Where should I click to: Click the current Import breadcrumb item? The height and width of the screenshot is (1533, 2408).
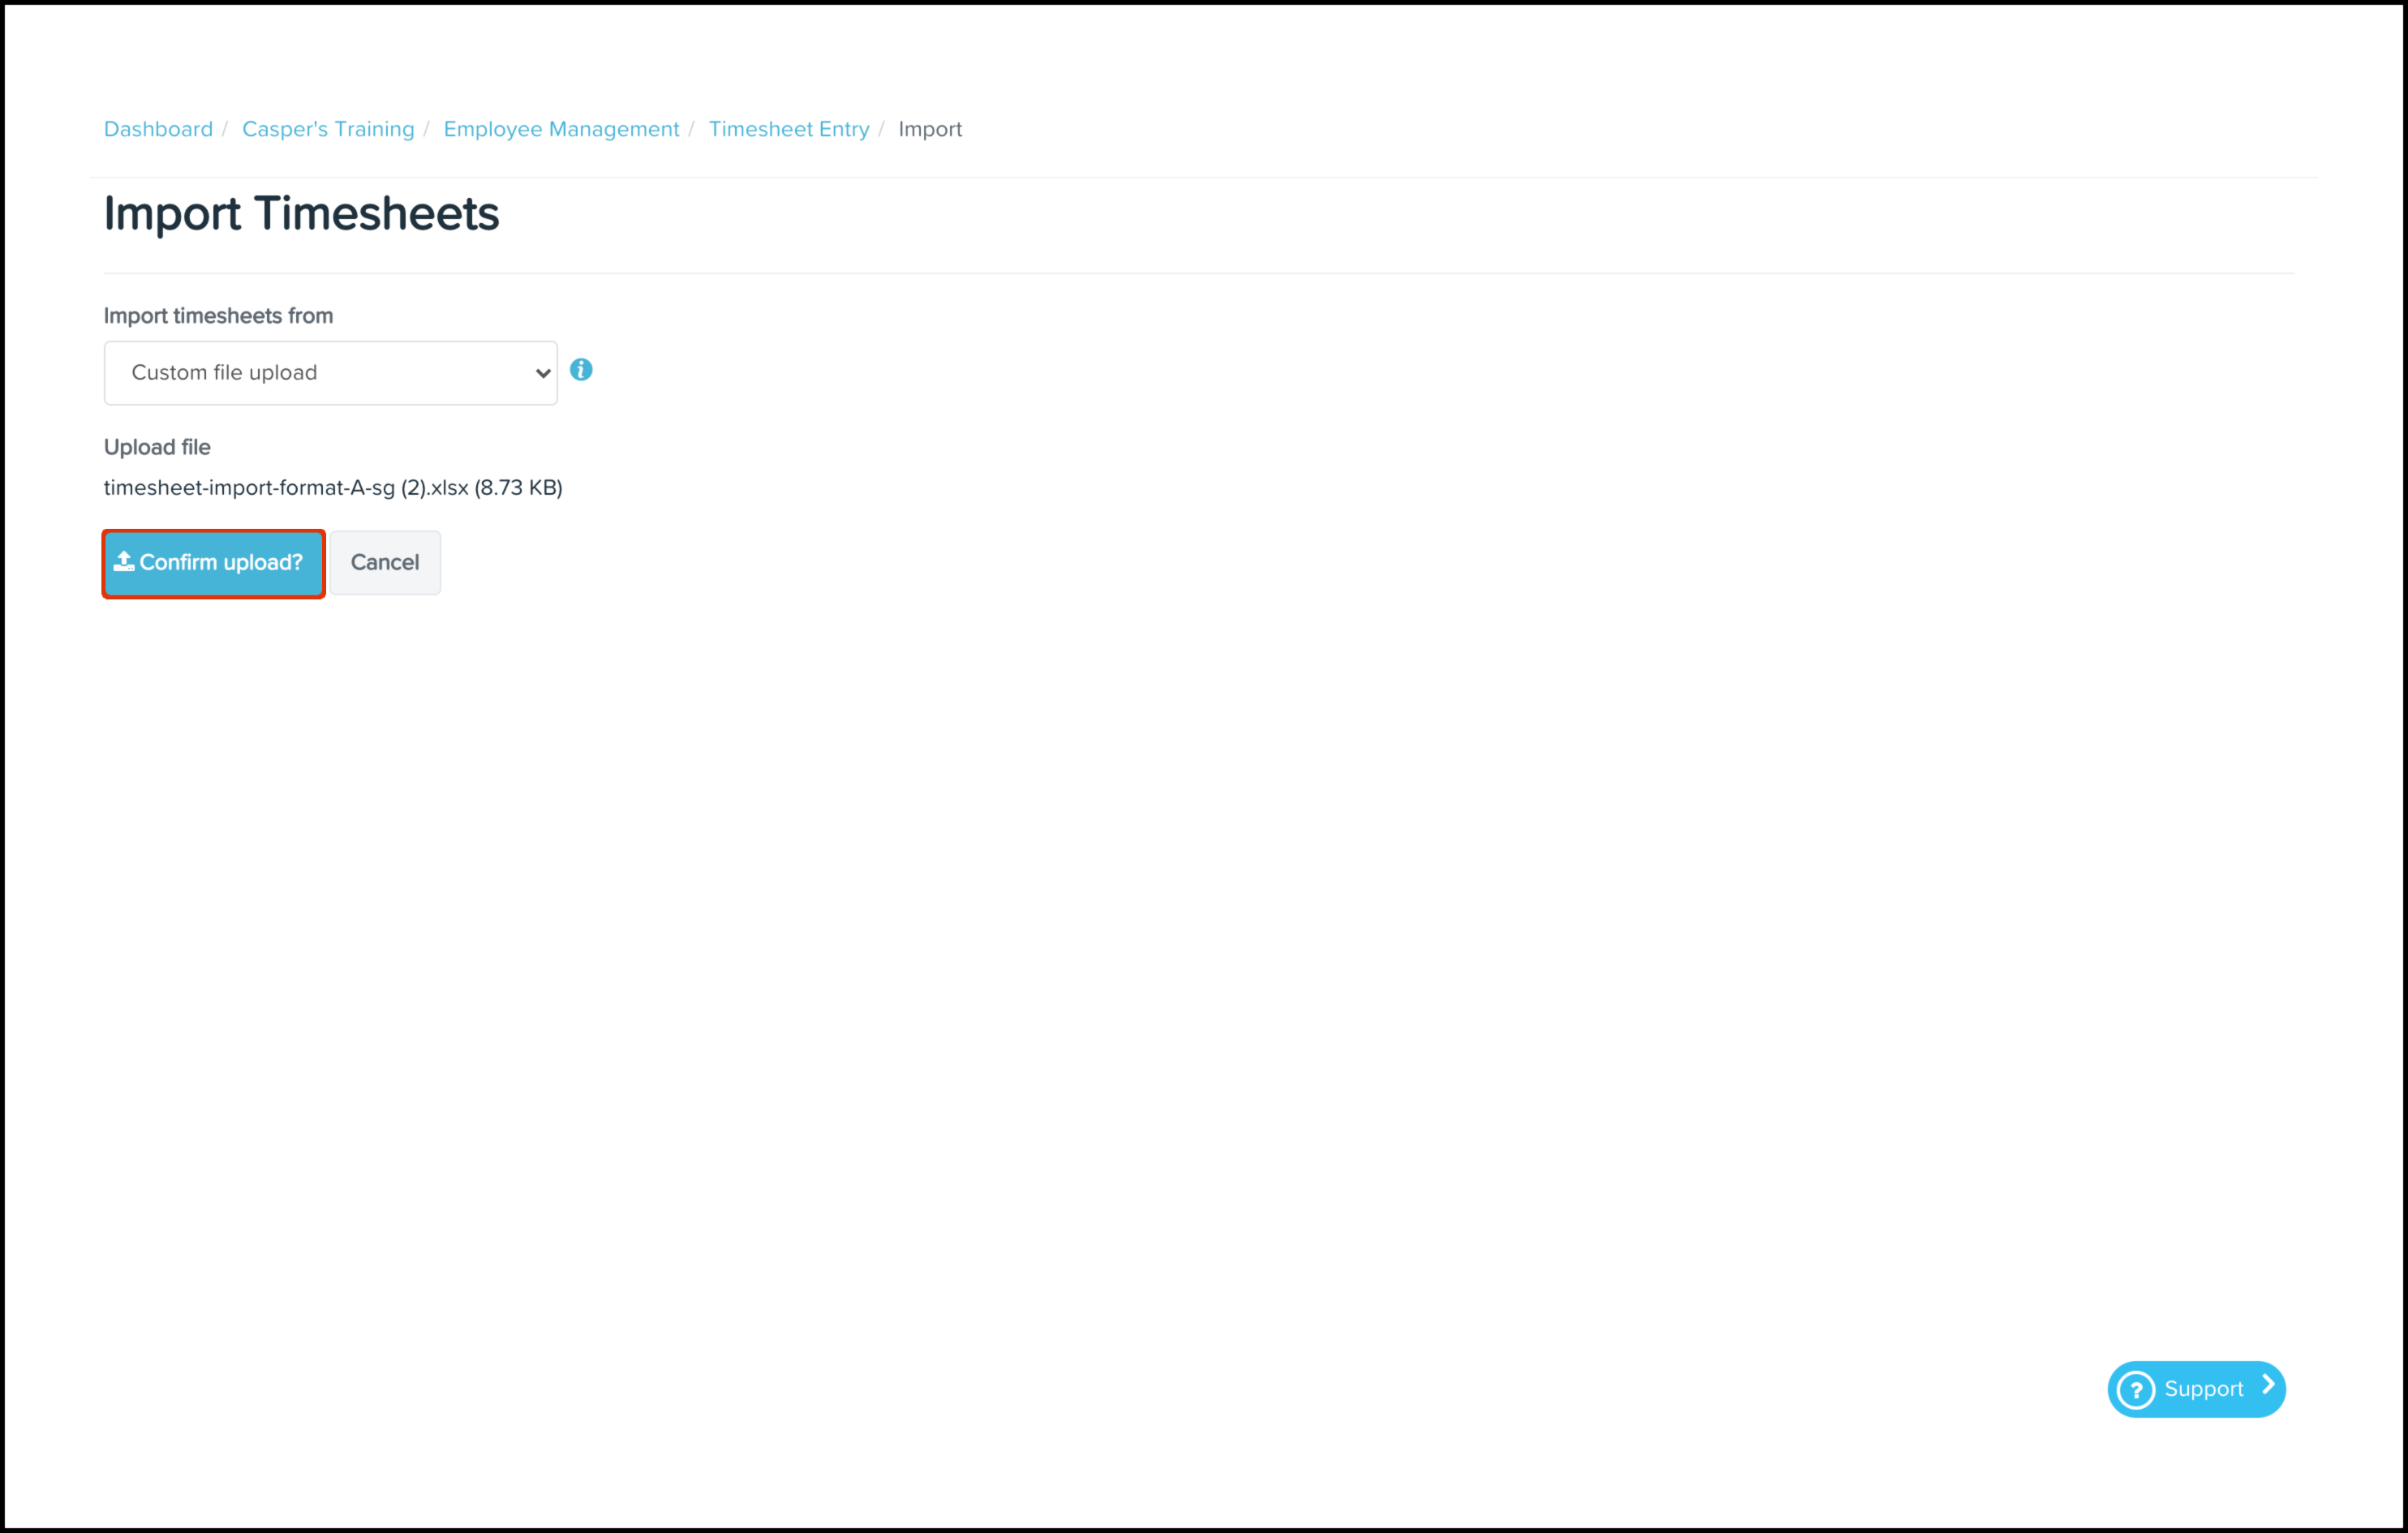930,129
